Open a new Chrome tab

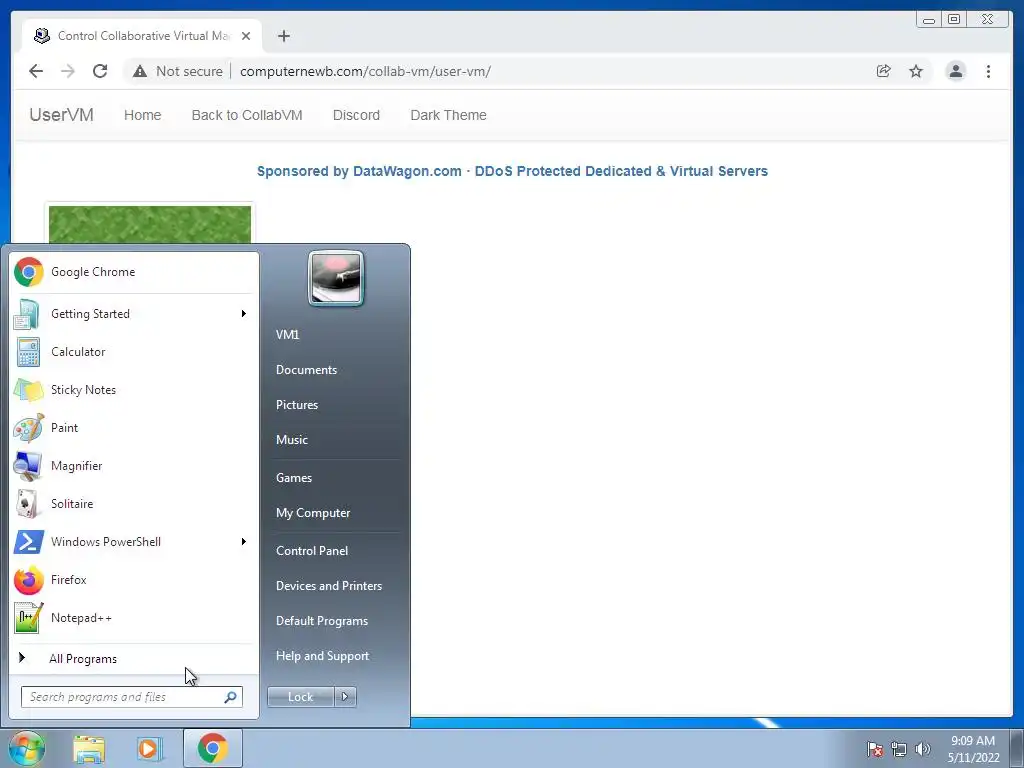[283, 36]
